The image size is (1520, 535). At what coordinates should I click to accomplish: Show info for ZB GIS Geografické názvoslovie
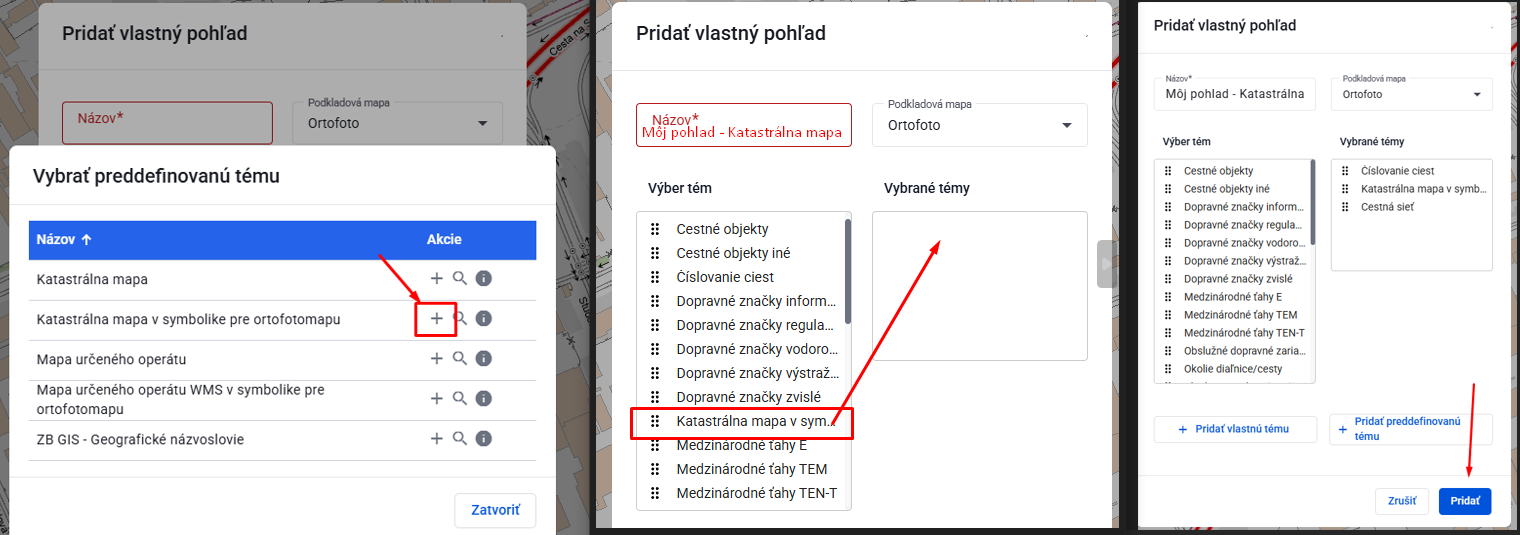click(483, 439)
